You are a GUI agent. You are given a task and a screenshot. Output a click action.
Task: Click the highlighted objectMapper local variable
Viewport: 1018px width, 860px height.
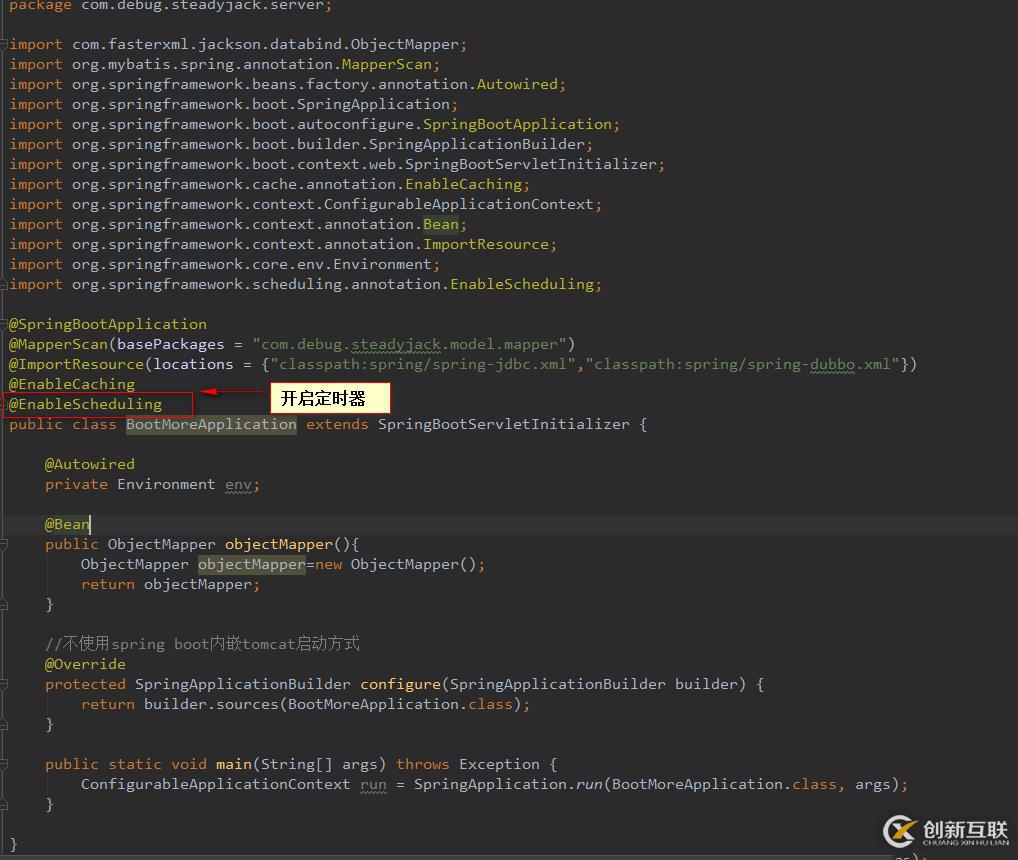click(251, 564)
